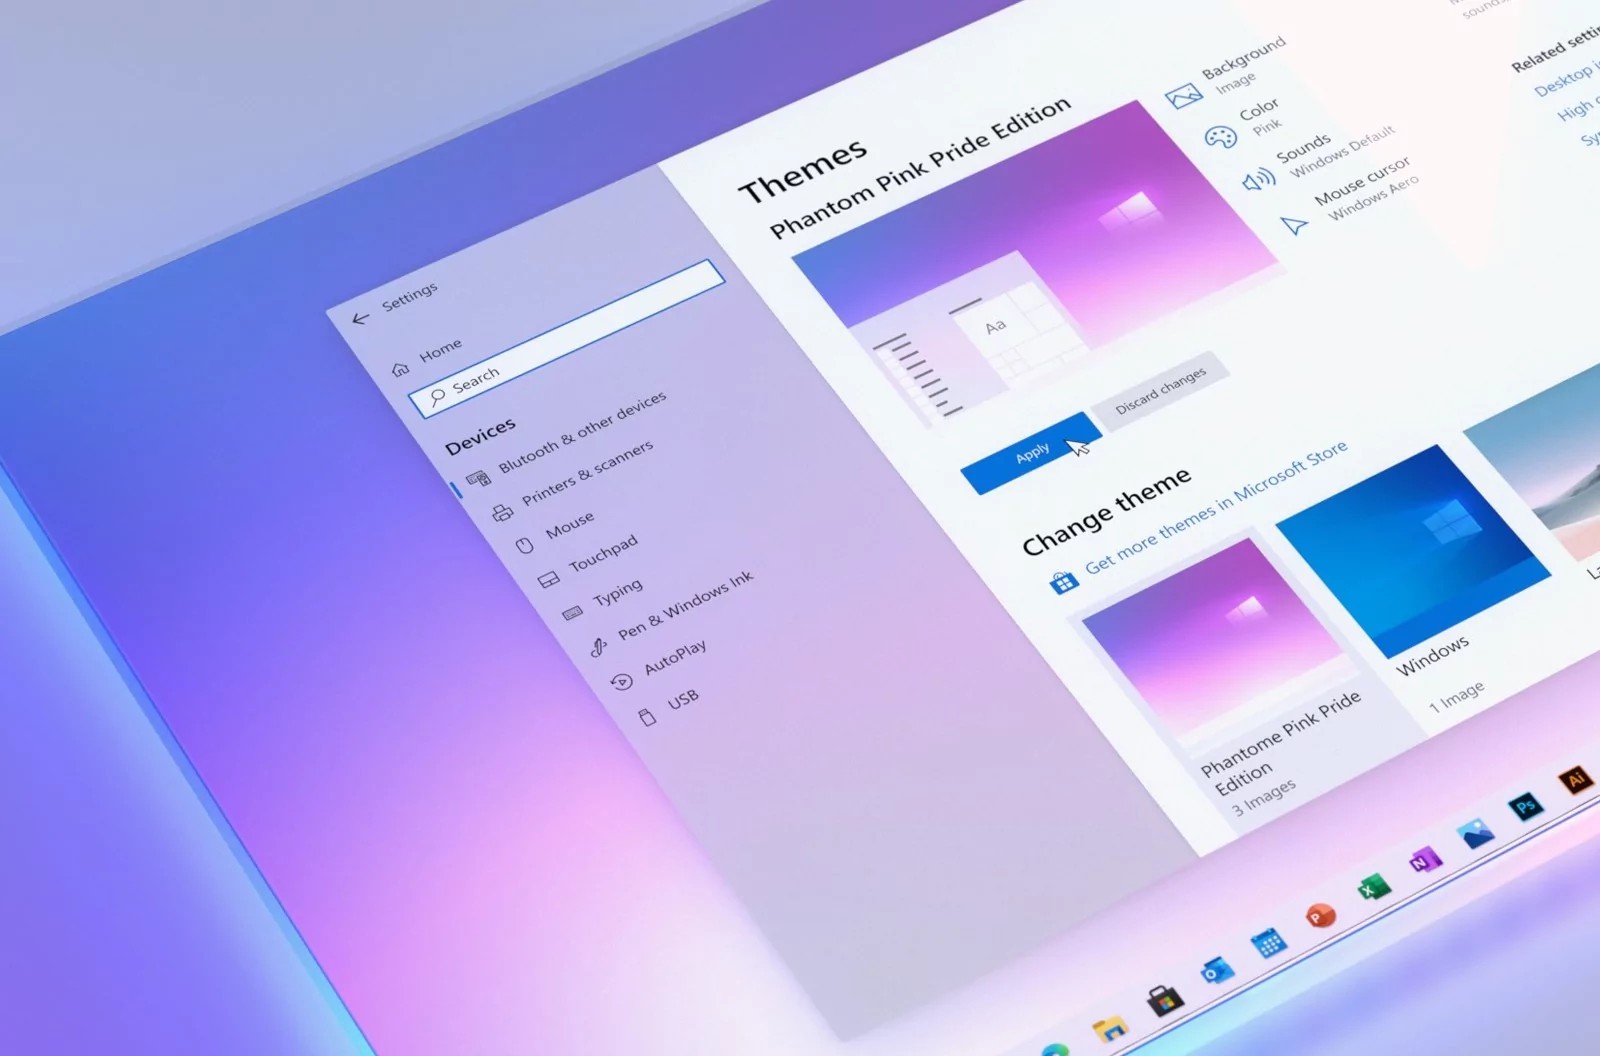This screenshot has height=1056, width=1600.
Task: Click the back arrow next to Settings
Action: (x=361, y=318)
